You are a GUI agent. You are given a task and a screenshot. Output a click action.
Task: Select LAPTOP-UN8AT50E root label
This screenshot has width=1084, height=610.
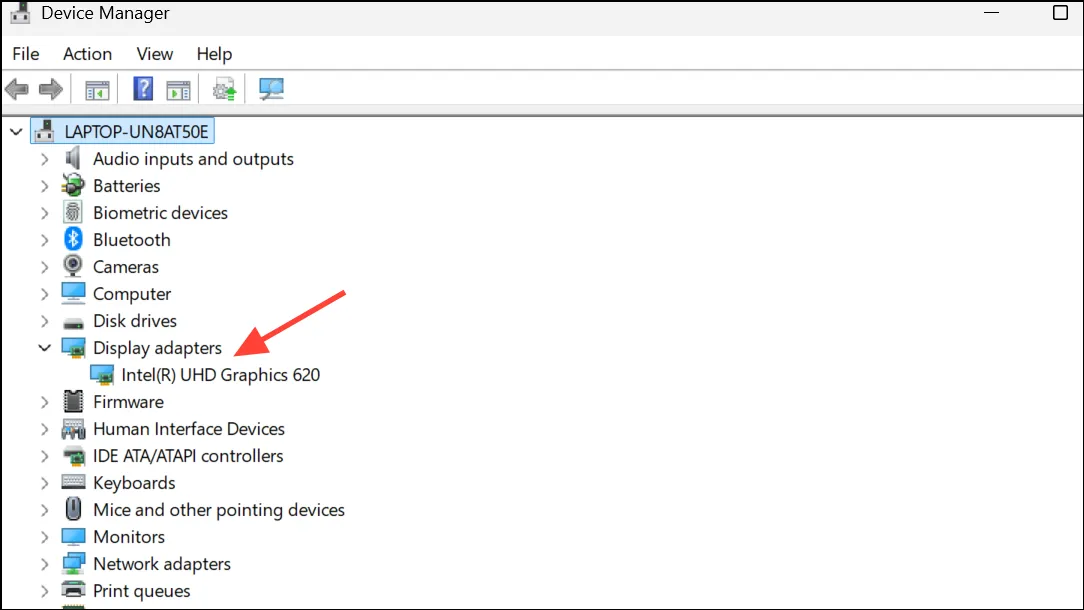(136, 131)
